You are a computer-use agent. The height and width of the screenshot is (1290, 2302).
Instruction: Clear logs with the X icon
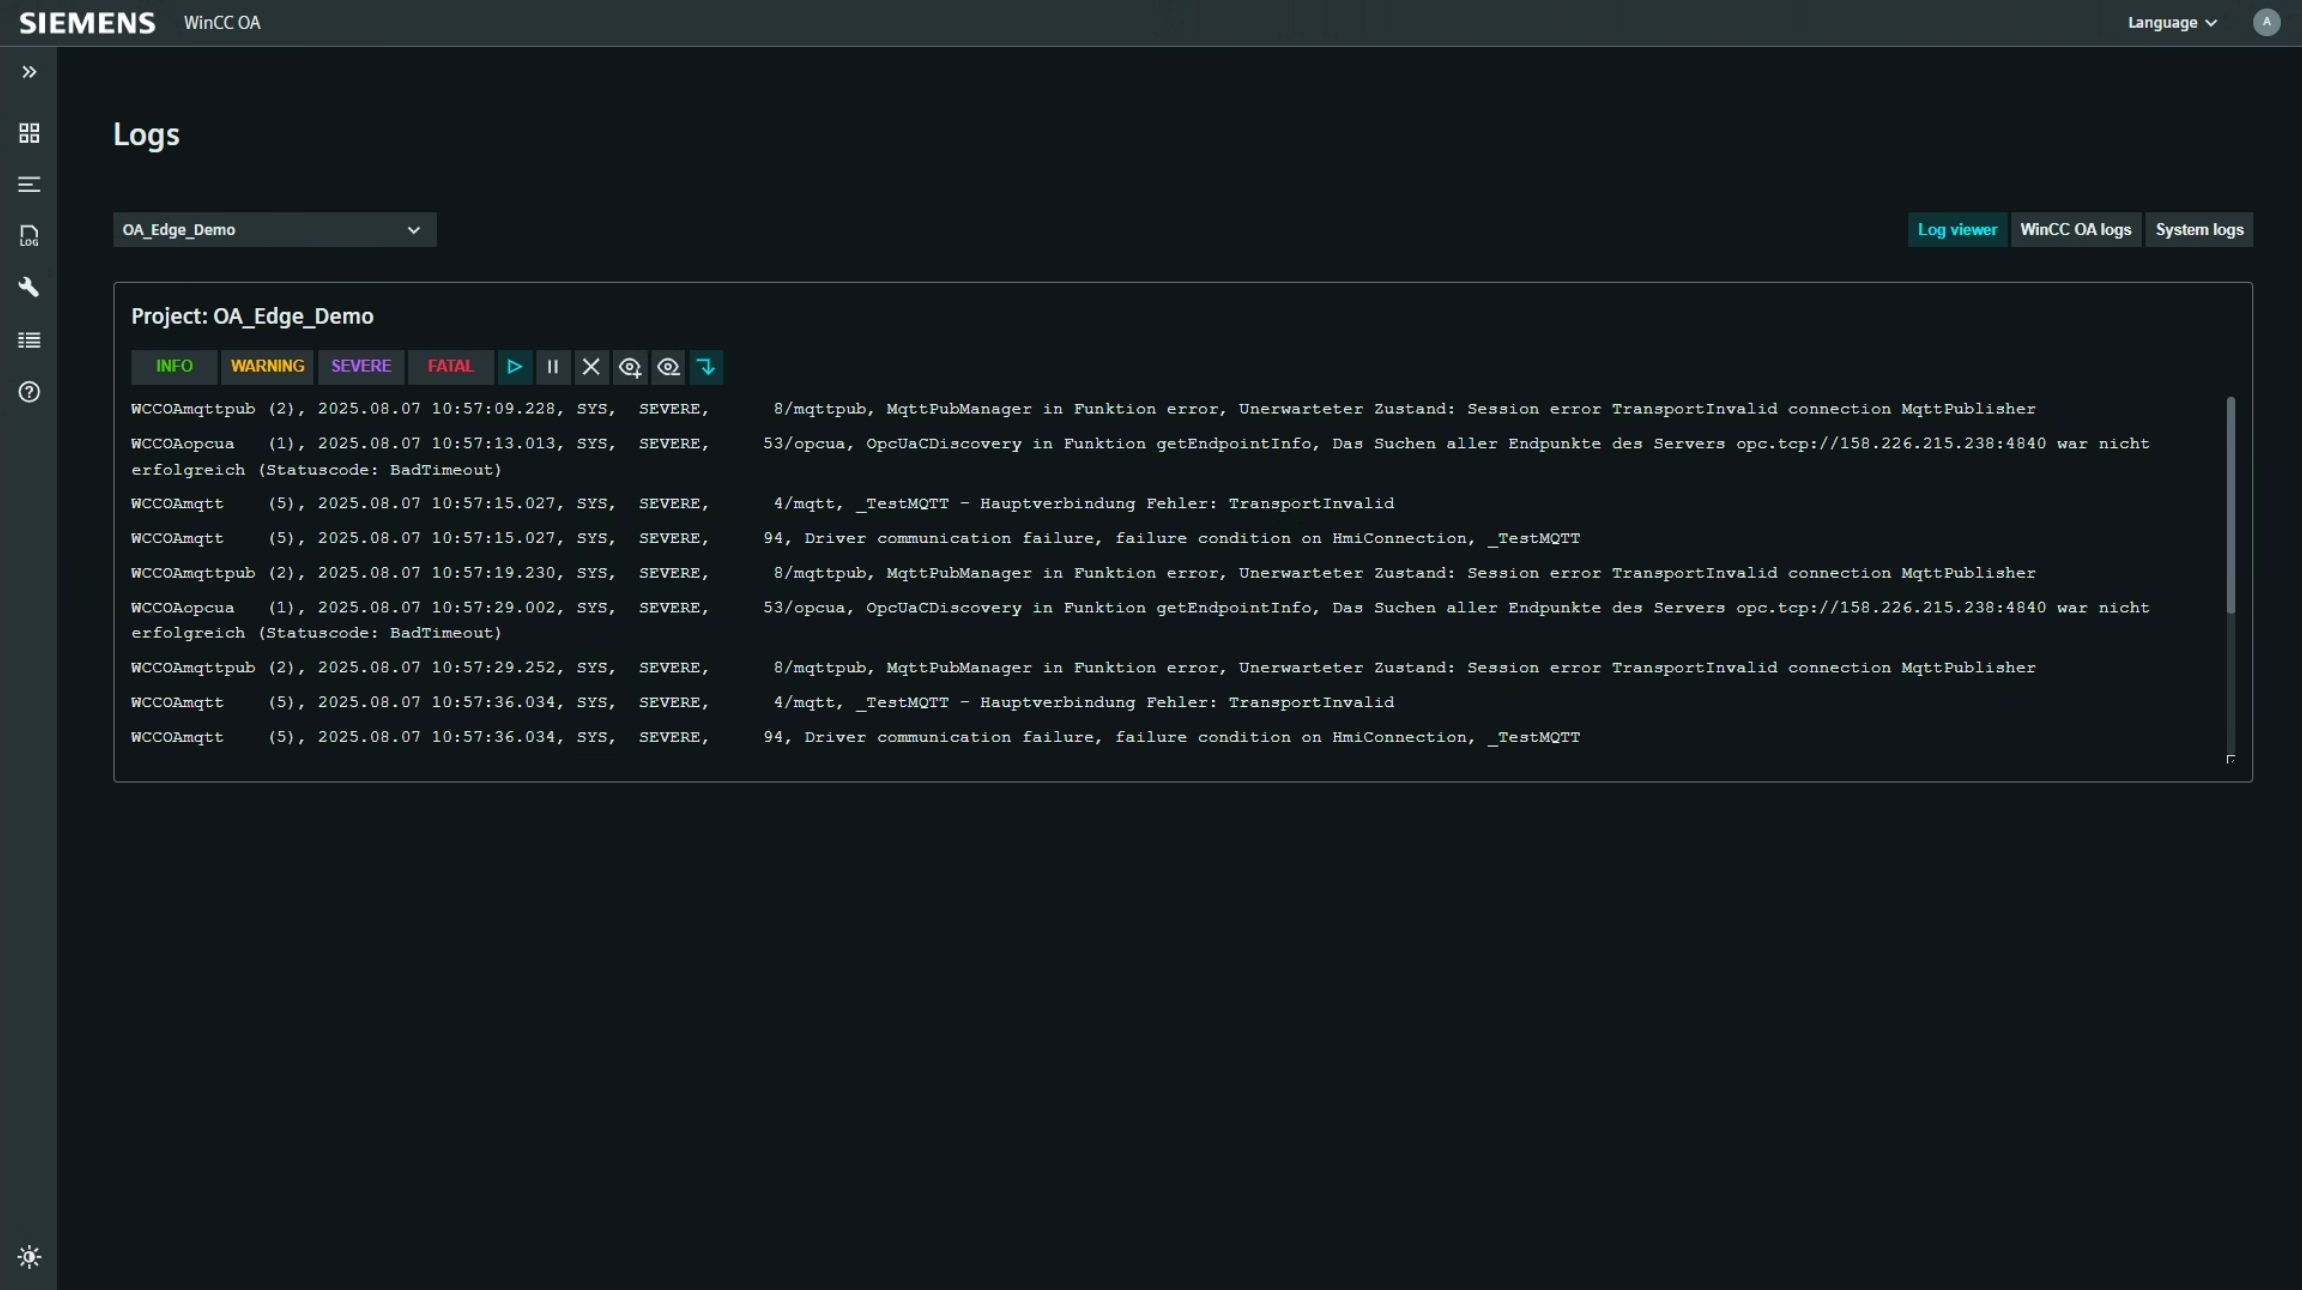click(x=591, y=367)
